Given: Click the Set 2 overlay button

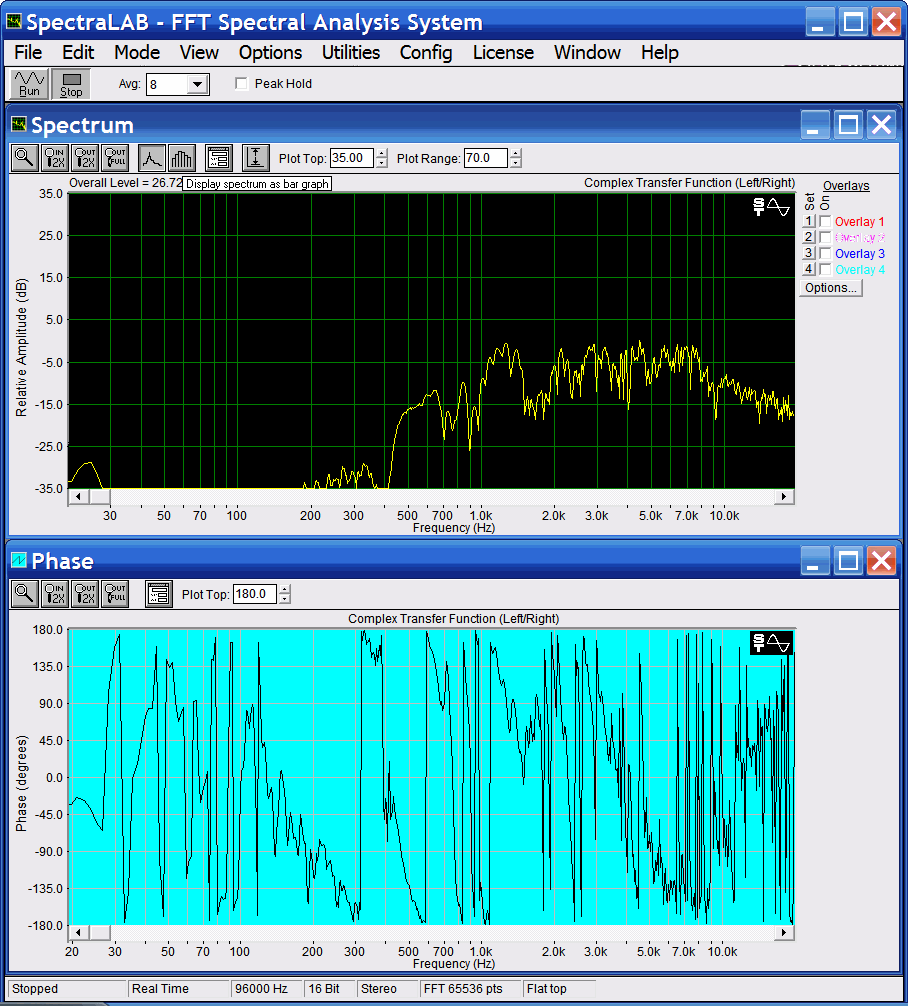Looking at the screenshot, I should pos(810,238).
